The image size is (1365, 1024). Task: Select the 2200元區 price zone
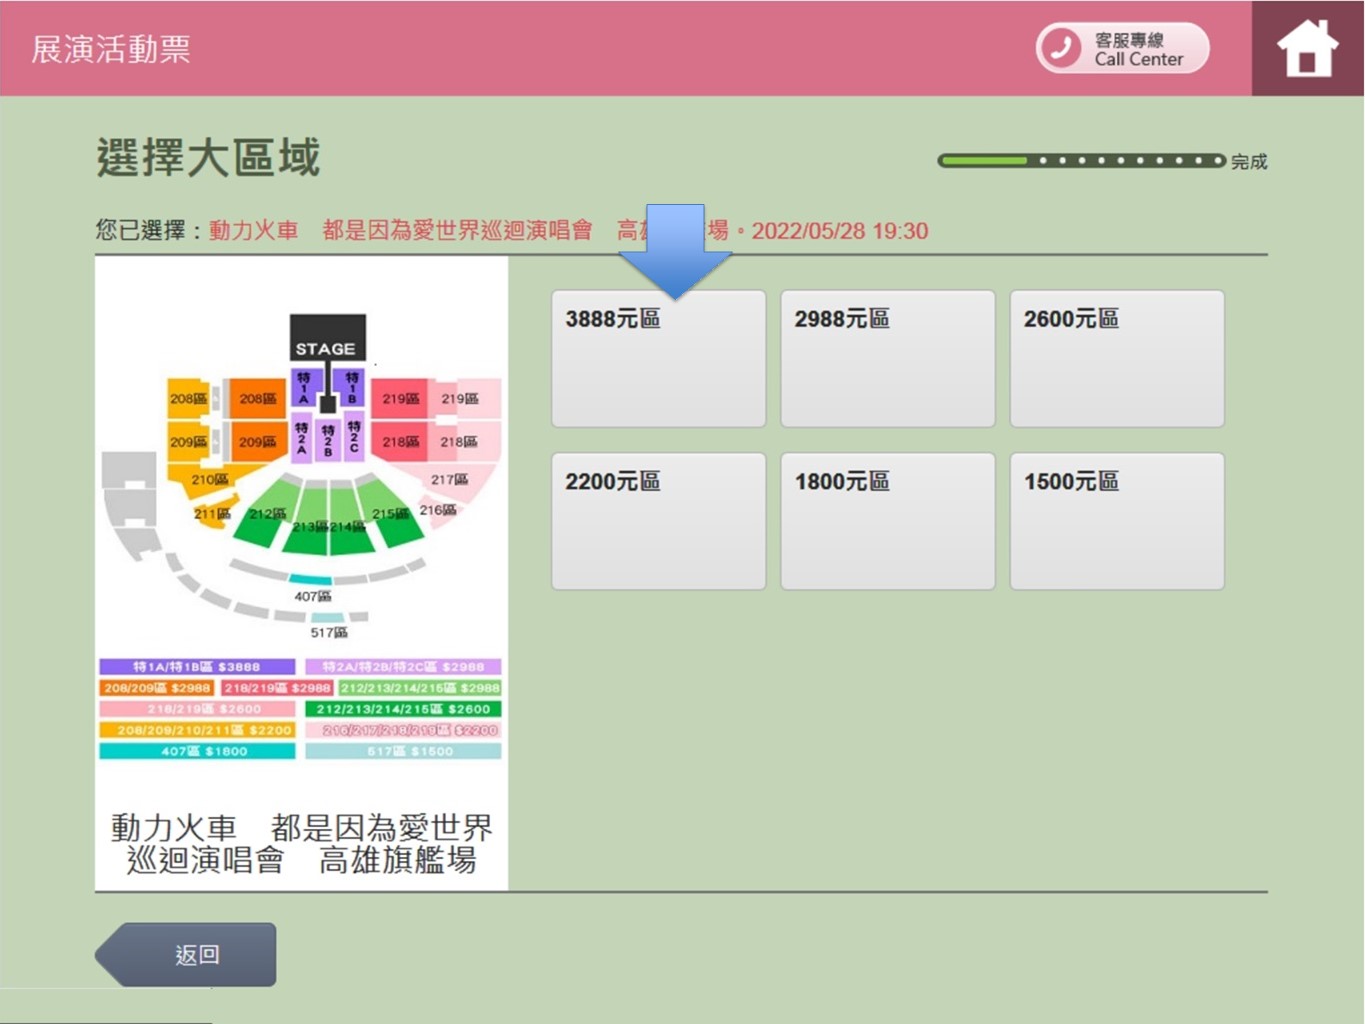tap(659, 521)
